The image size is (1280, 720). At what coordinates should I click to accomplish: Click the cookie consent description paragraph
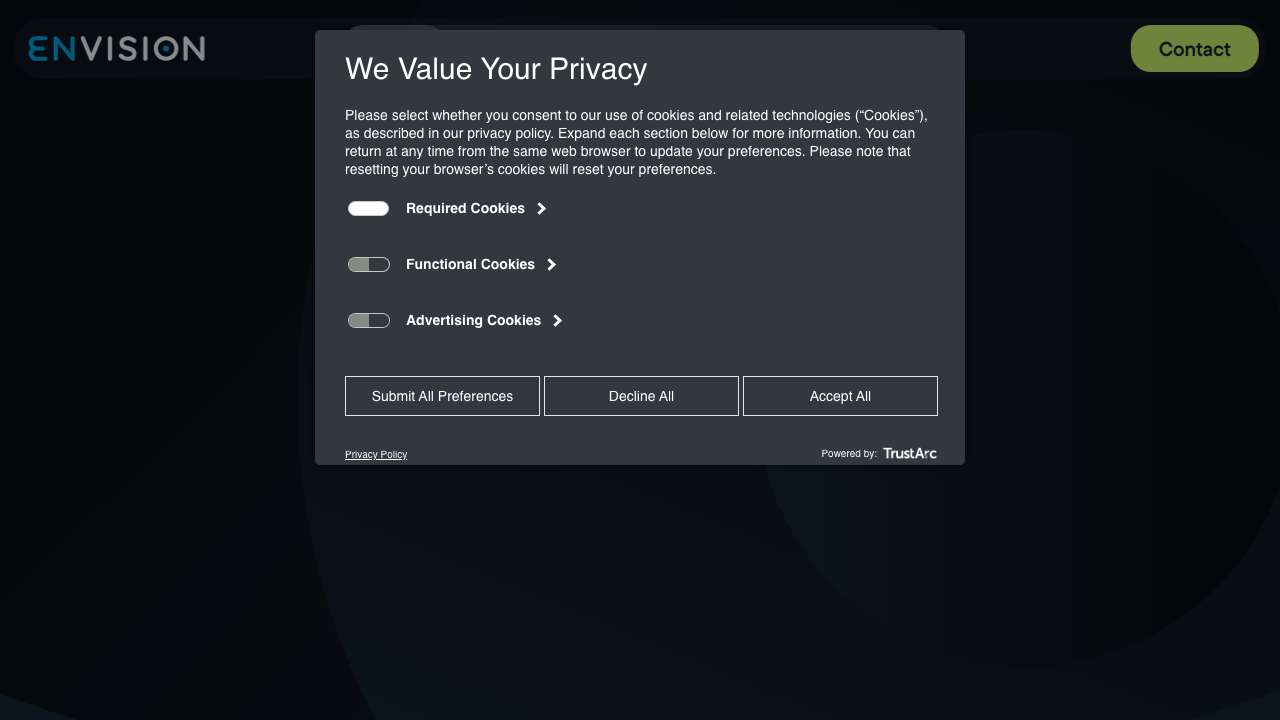636,143
